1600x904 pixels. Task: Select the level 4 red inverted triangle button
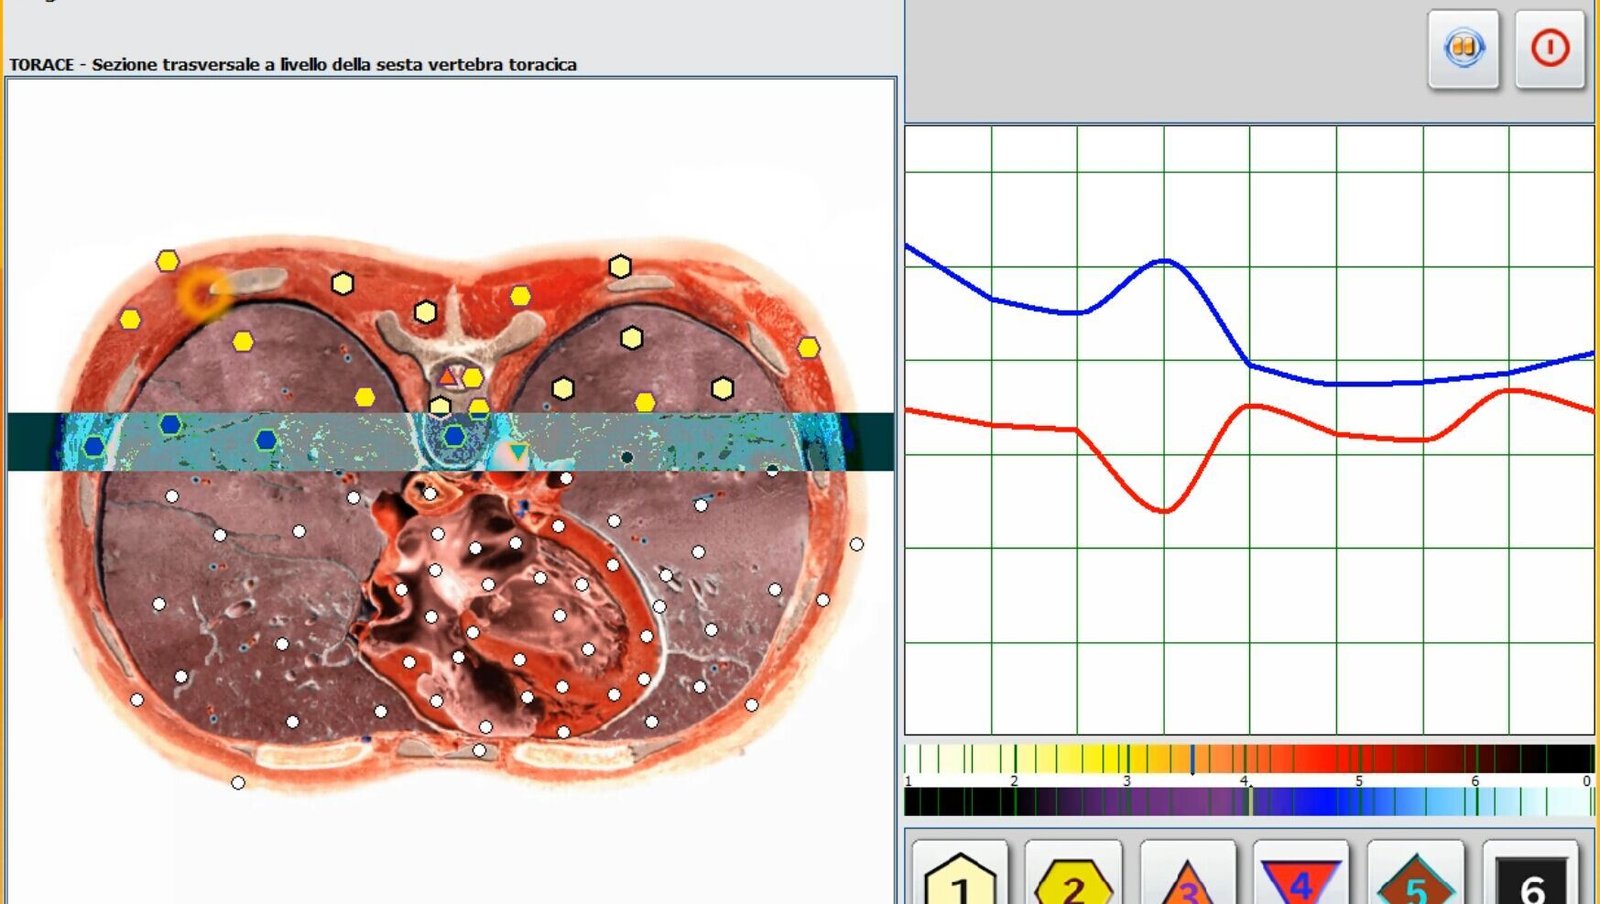pyautogui.click(x=1301, y=873)
